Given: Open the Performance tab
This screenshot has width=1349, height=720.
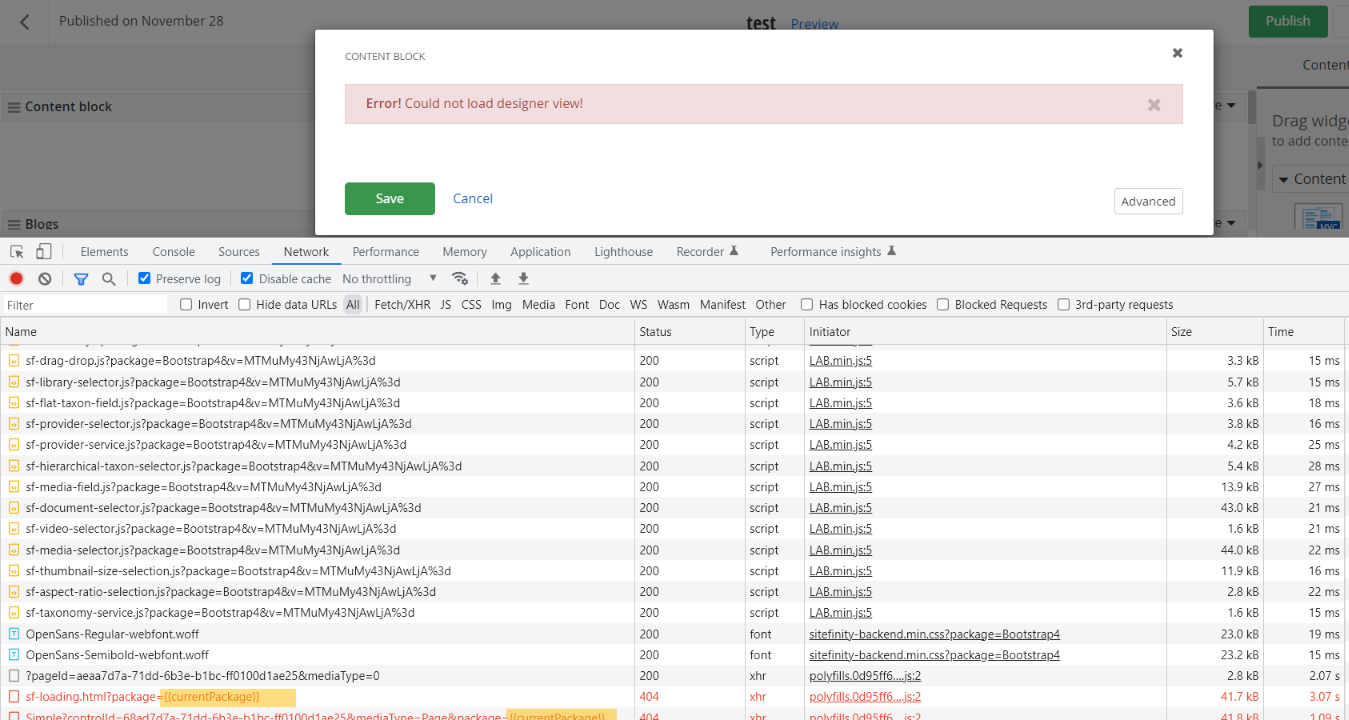Looking at the screenshot, I should click(386, 252).
